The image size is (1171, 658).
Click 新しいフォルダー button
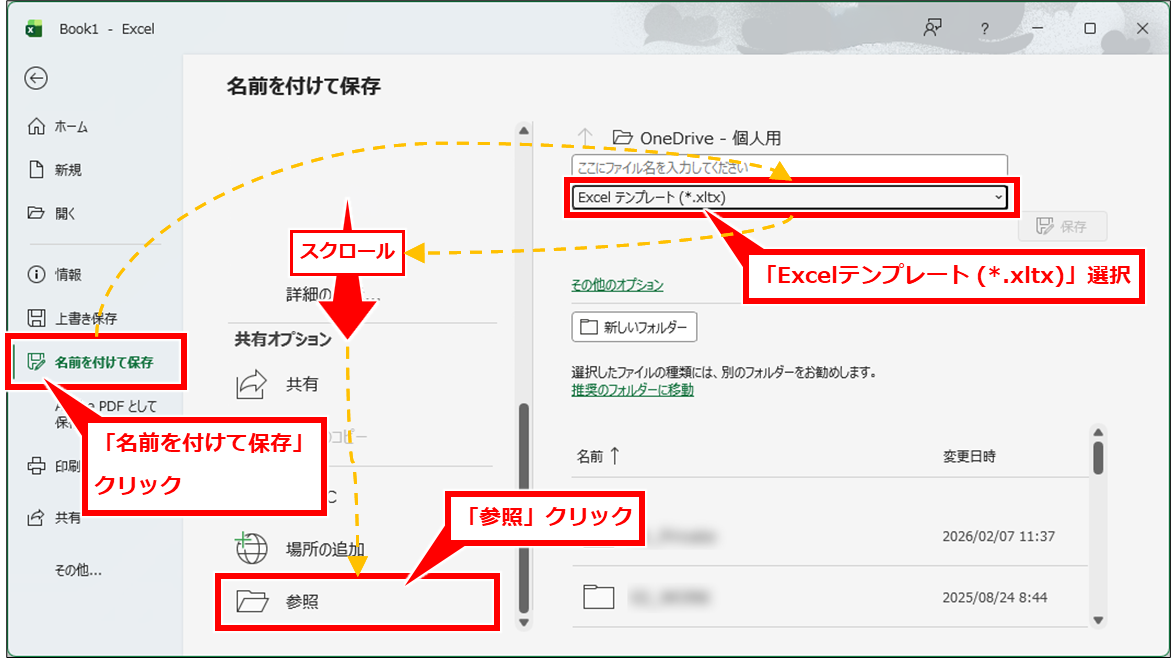pos(634,327)
